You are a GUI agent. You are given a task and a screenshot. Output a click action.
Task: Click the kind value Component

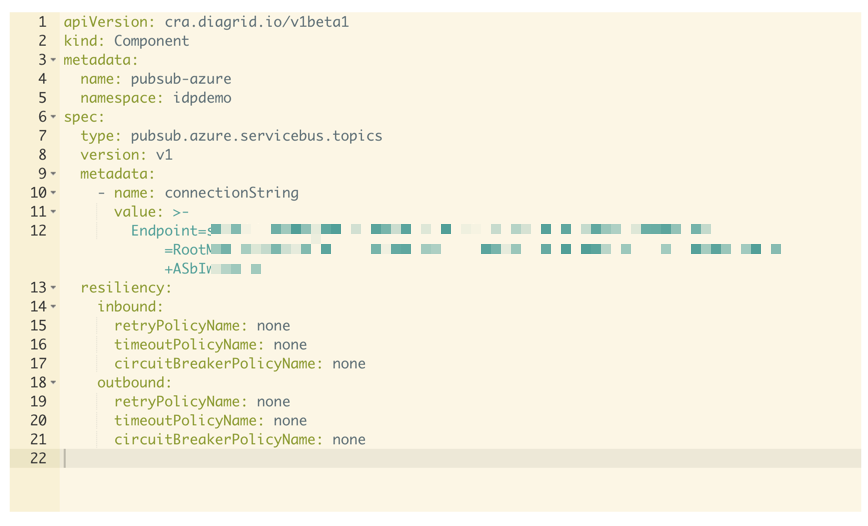click(151, 41)
